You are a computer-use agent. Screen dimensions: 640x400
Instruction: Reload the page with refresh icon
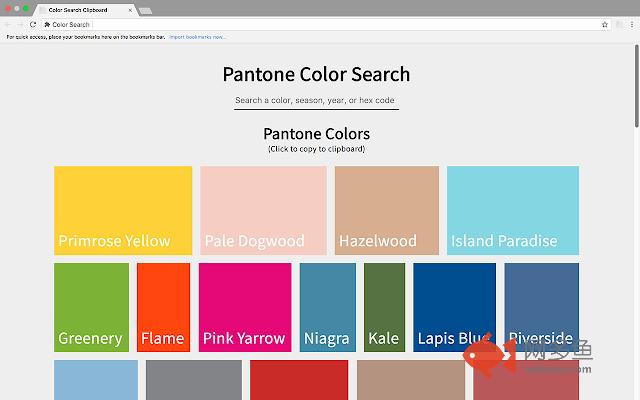[33, 24]
